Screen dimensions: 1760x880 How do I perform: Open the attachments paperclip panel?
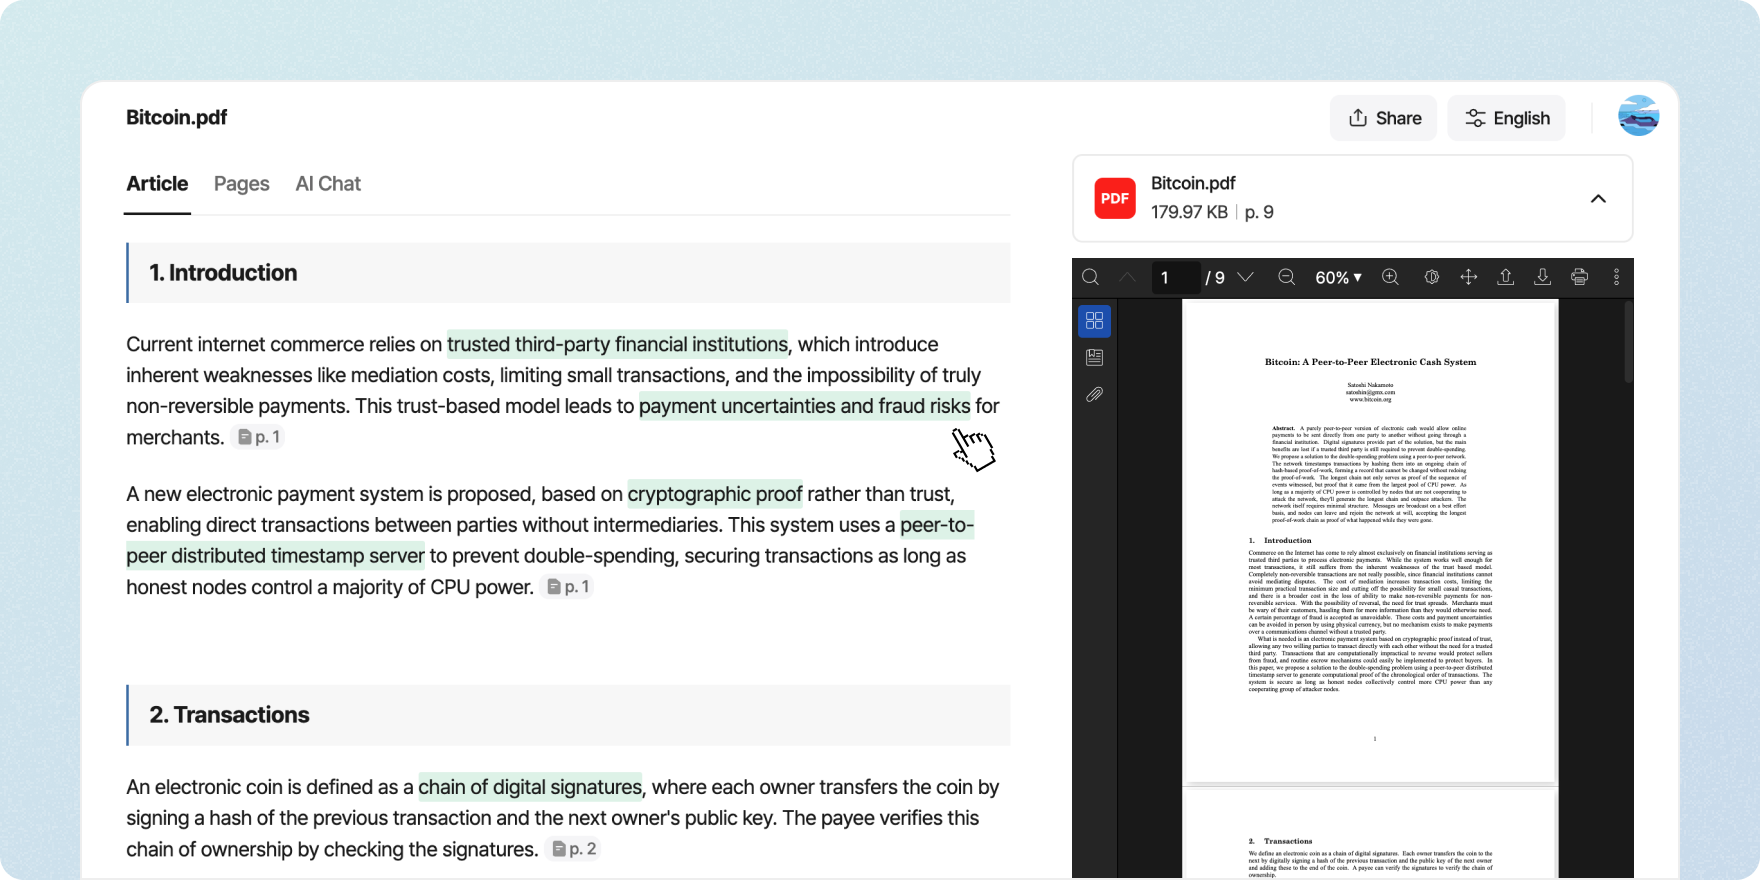coord(1094,395)
